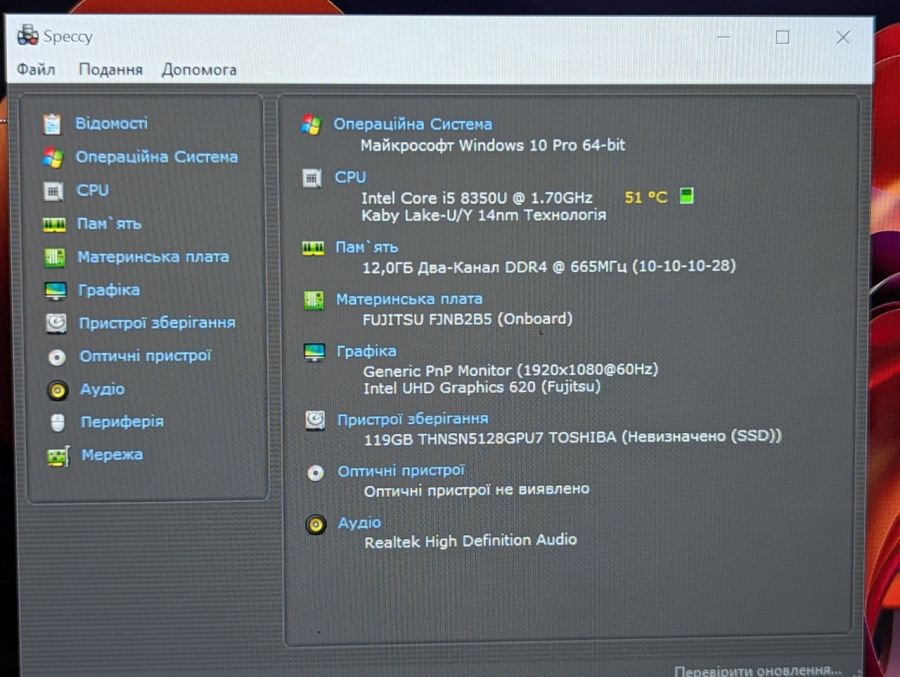Minimize the Speccy window
This screenshot has width=900, height=677.
click(723, 37)
